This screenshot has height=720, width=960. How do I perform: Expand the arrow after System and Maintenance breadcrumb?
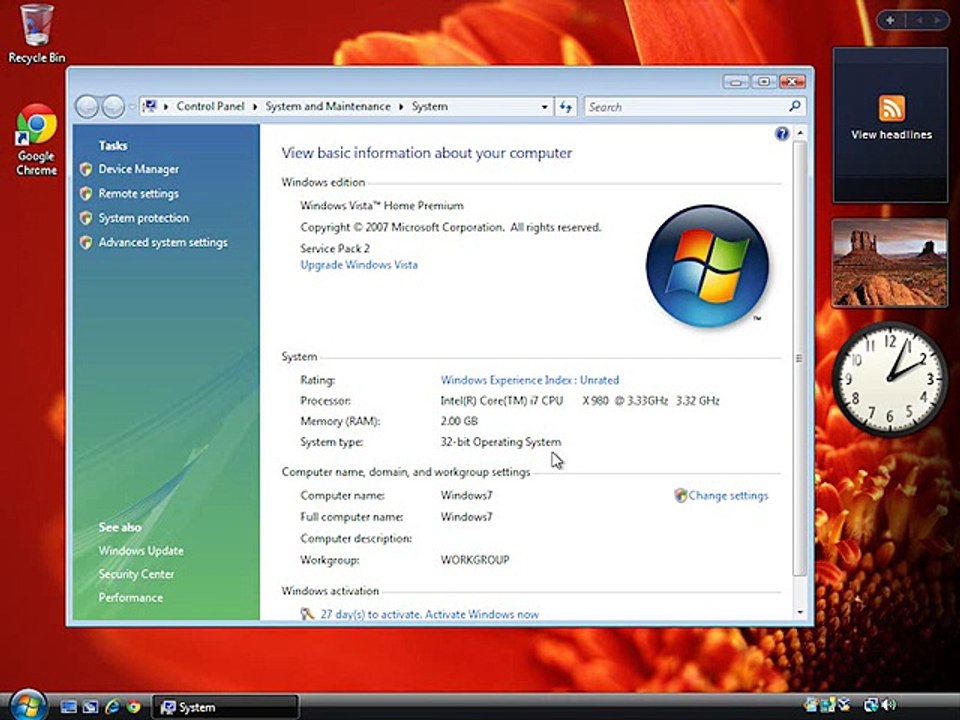(x=401, y=107)
